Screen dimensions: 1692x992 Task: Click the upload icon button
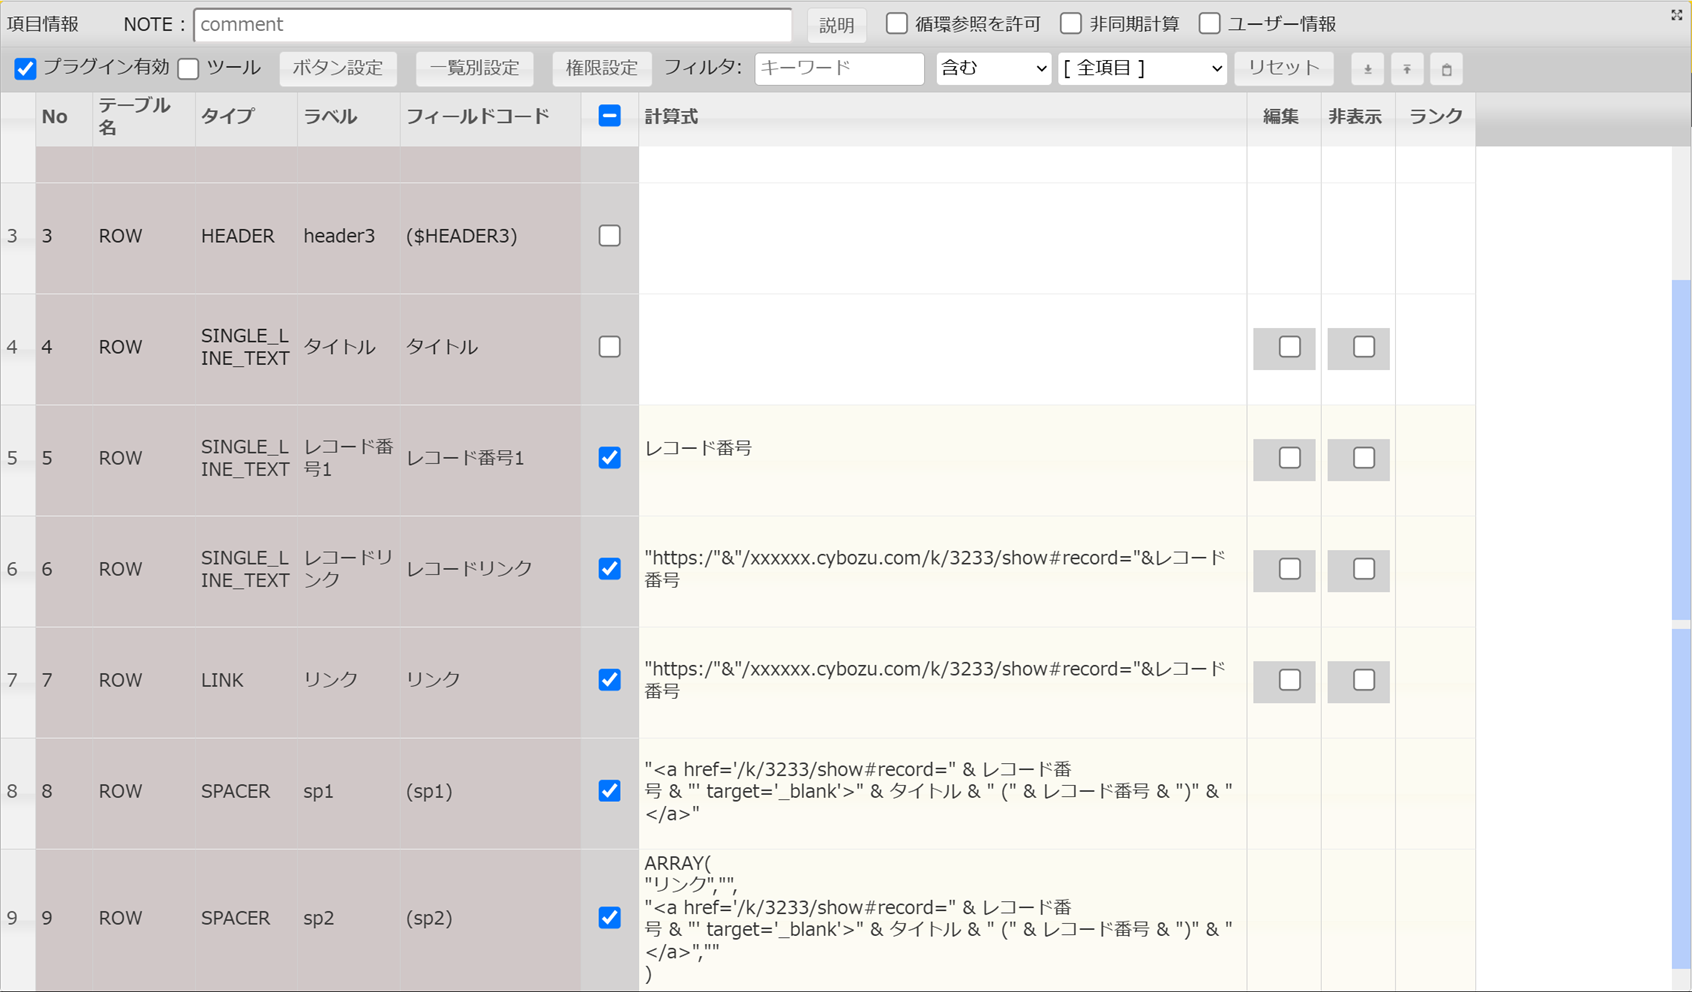click(1407, 69)
